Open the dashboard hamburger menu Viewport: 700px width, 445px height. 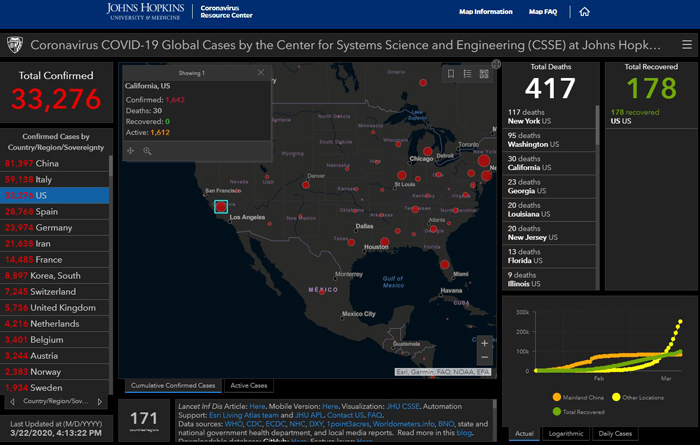click(x=687, y=45)
